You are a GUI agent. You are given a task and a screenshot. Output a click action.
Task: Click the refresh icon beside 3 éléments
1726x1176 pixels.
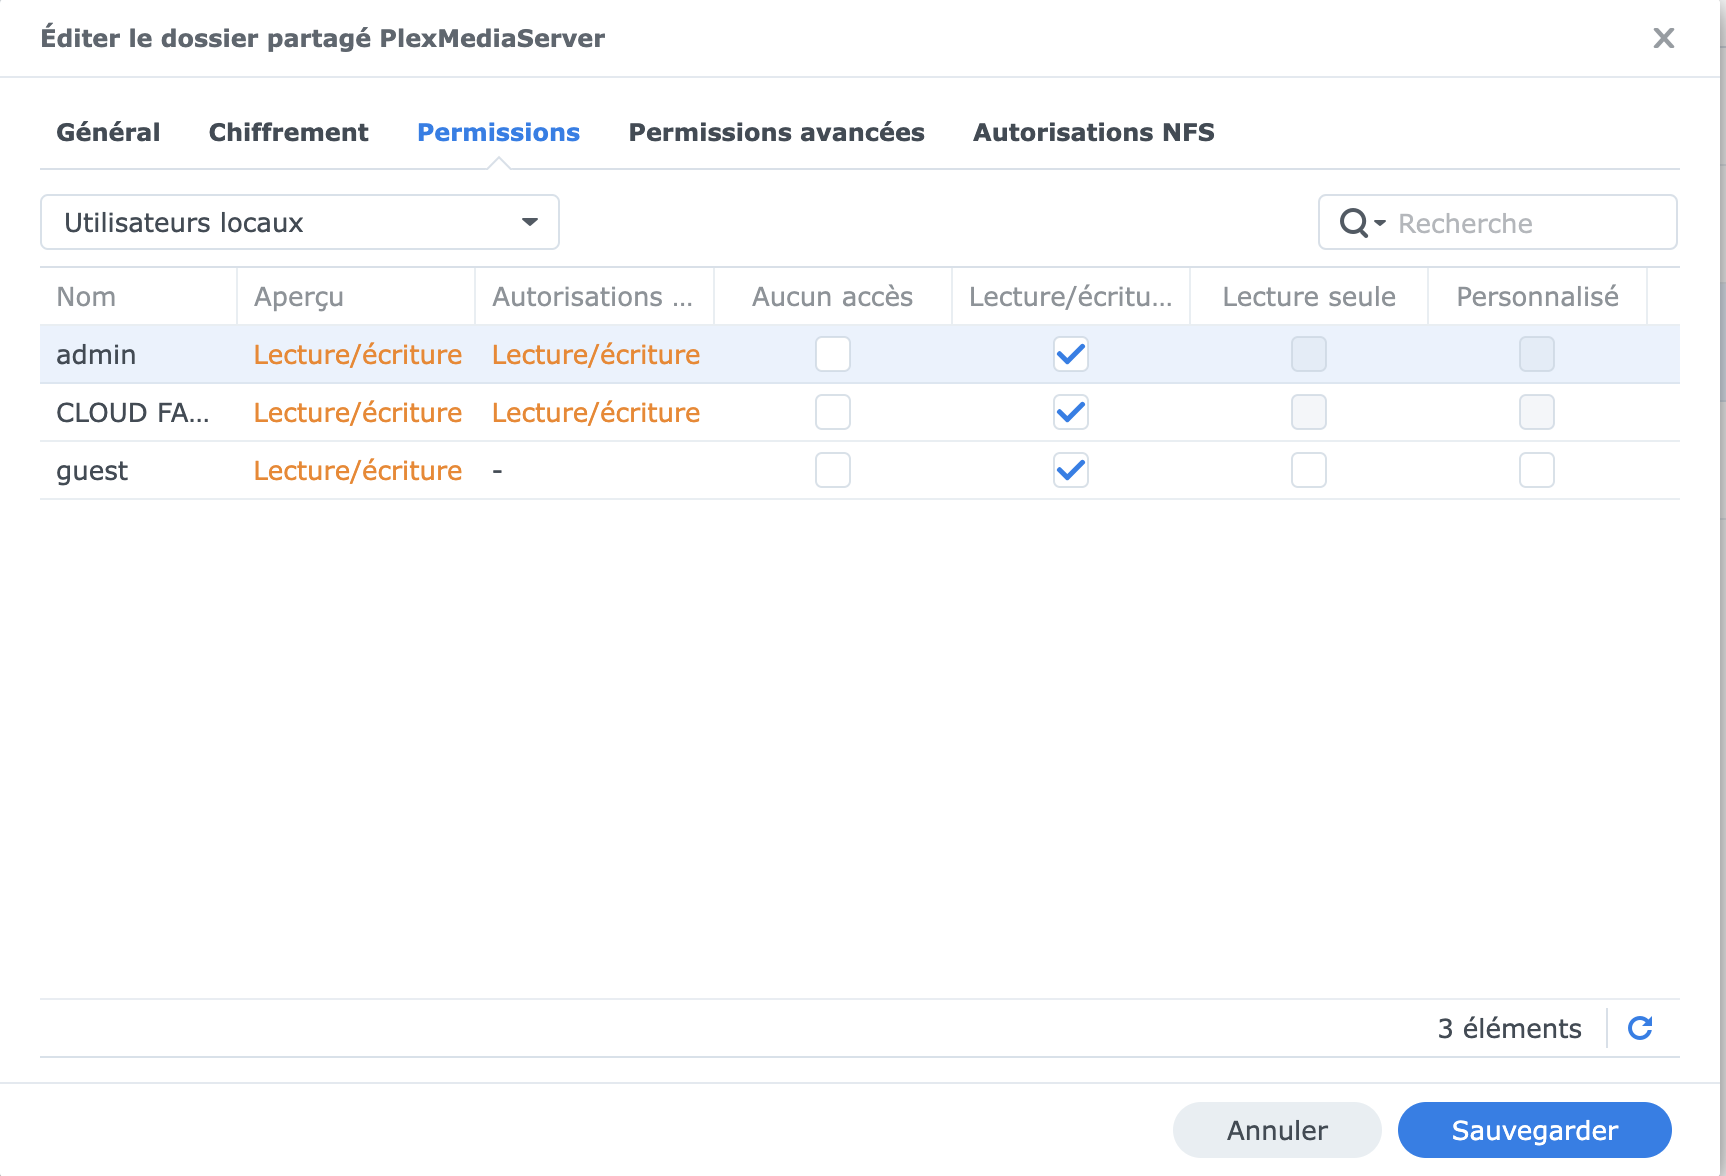point(1640,1028)
